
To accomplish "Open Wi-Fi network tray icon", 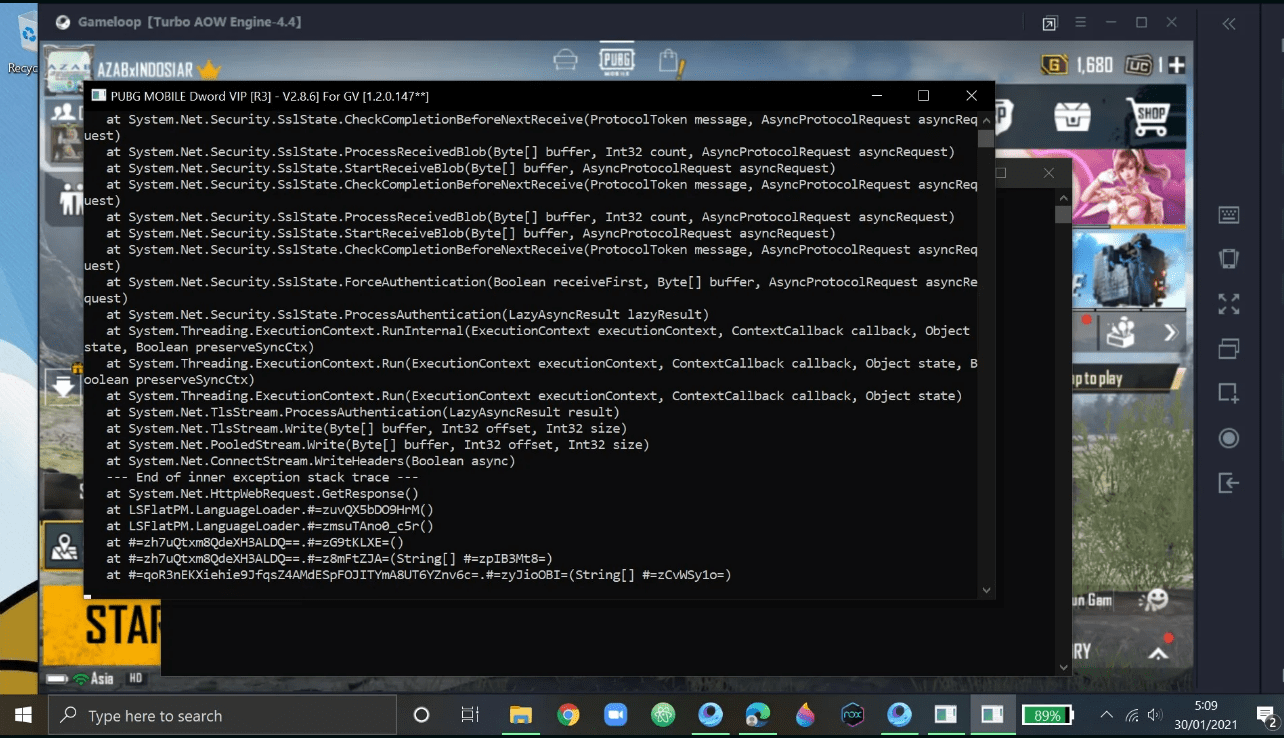I will 1131,715.
